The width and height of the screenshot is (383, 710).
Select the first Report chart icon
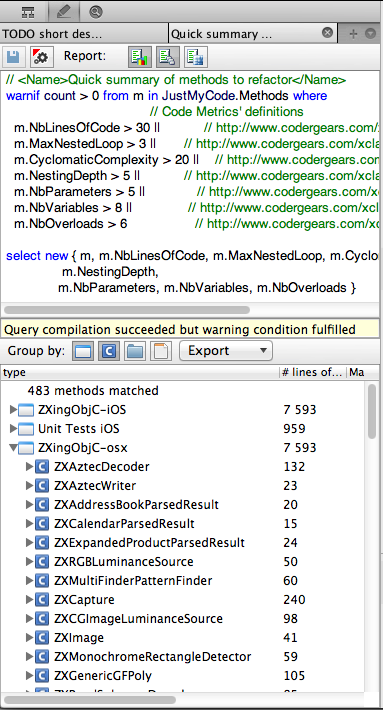pos(140,57)
